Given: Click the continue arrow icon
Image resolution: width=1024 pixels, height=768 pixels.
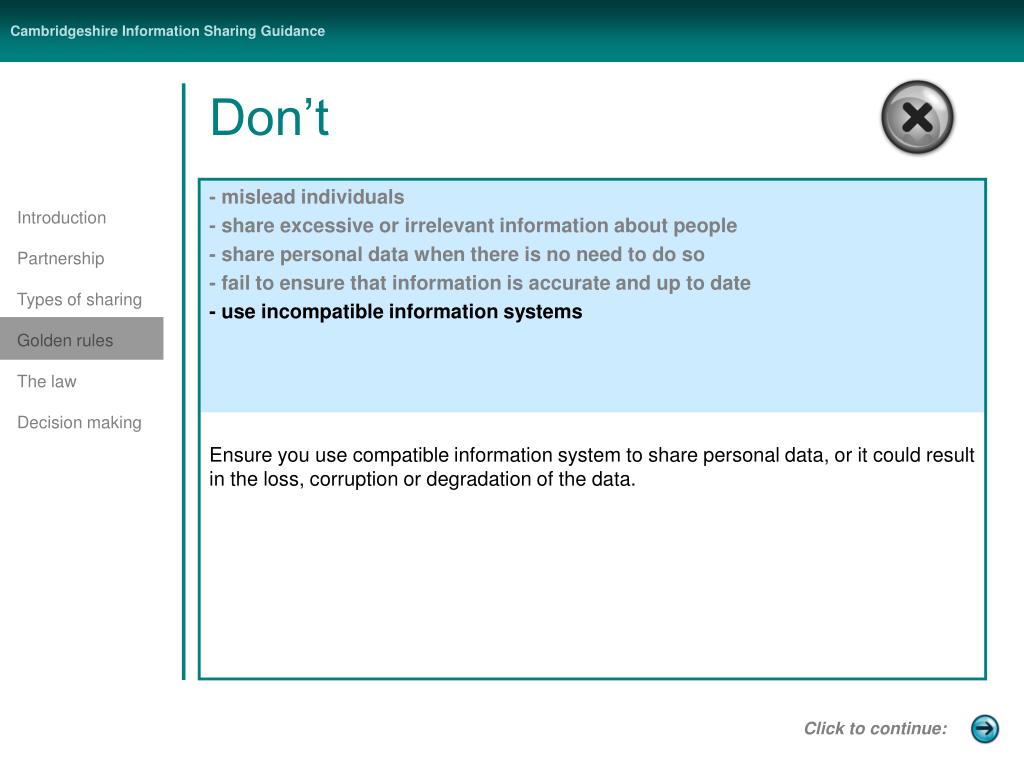Looking at the screenshot, I should pos(985,728).
